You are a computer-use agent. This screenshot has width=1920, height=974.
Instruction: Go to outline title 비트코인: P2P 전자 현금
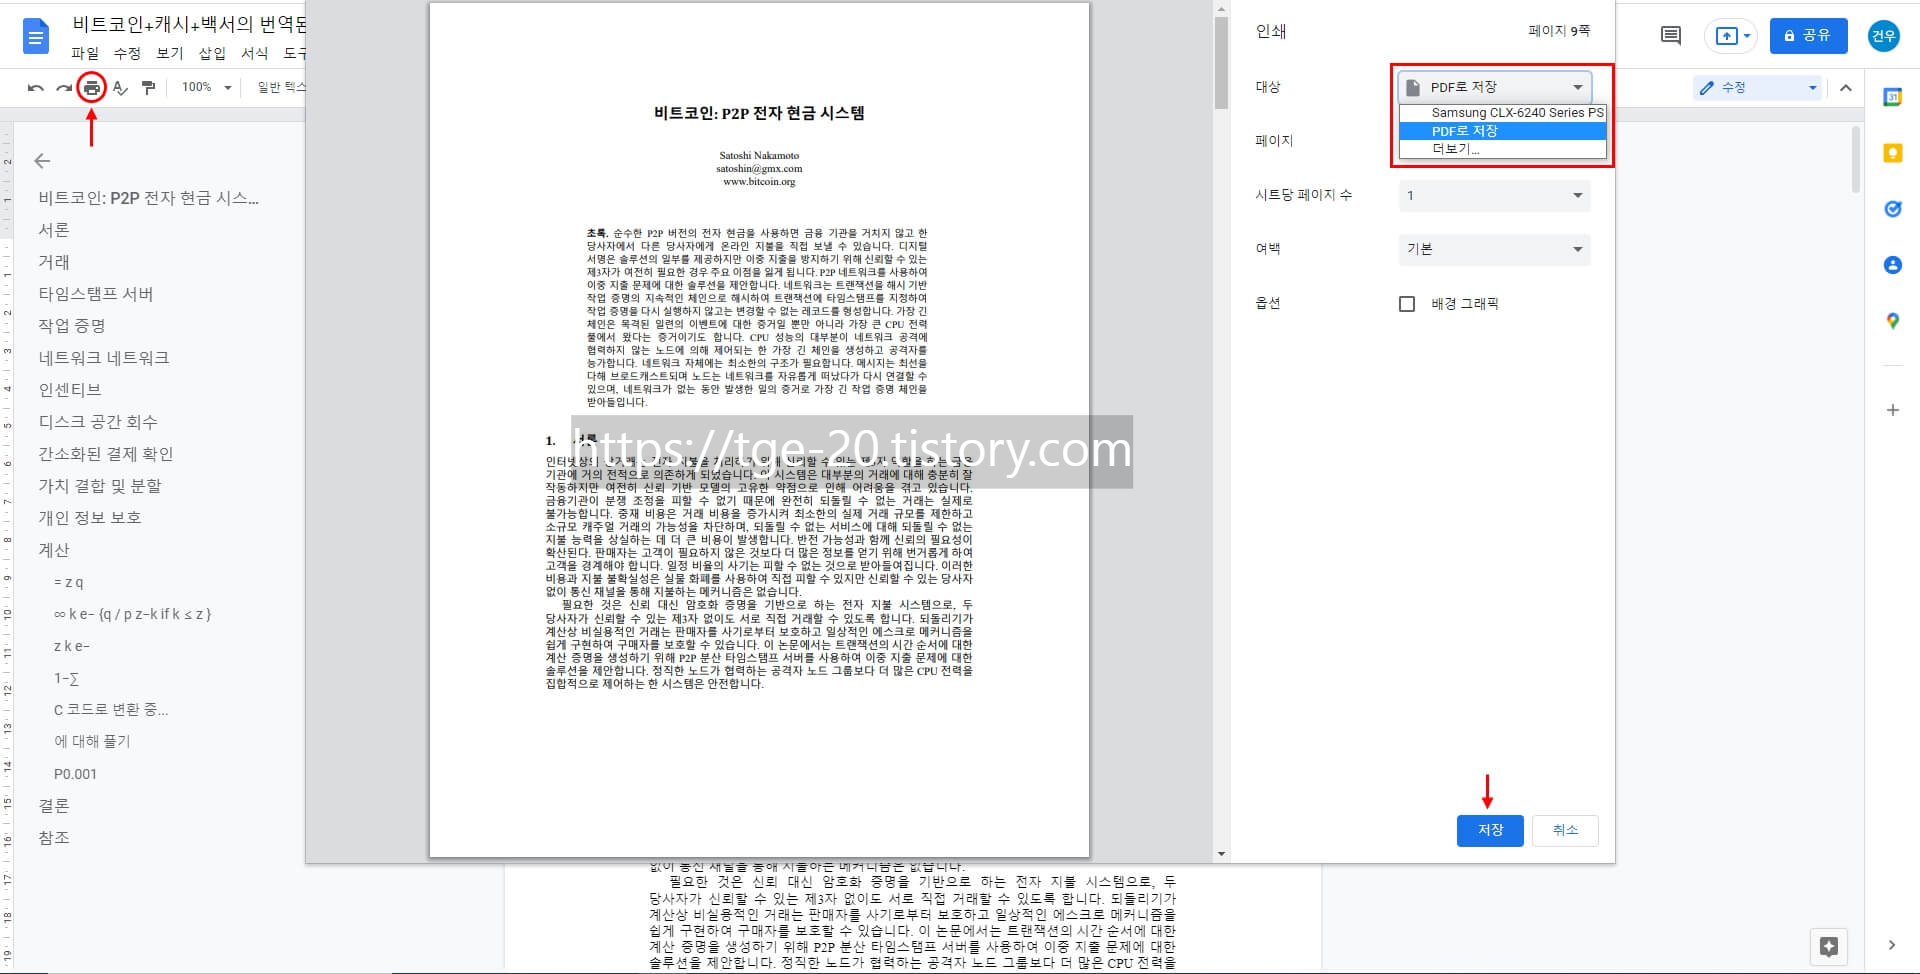click(x=149, y=198)
